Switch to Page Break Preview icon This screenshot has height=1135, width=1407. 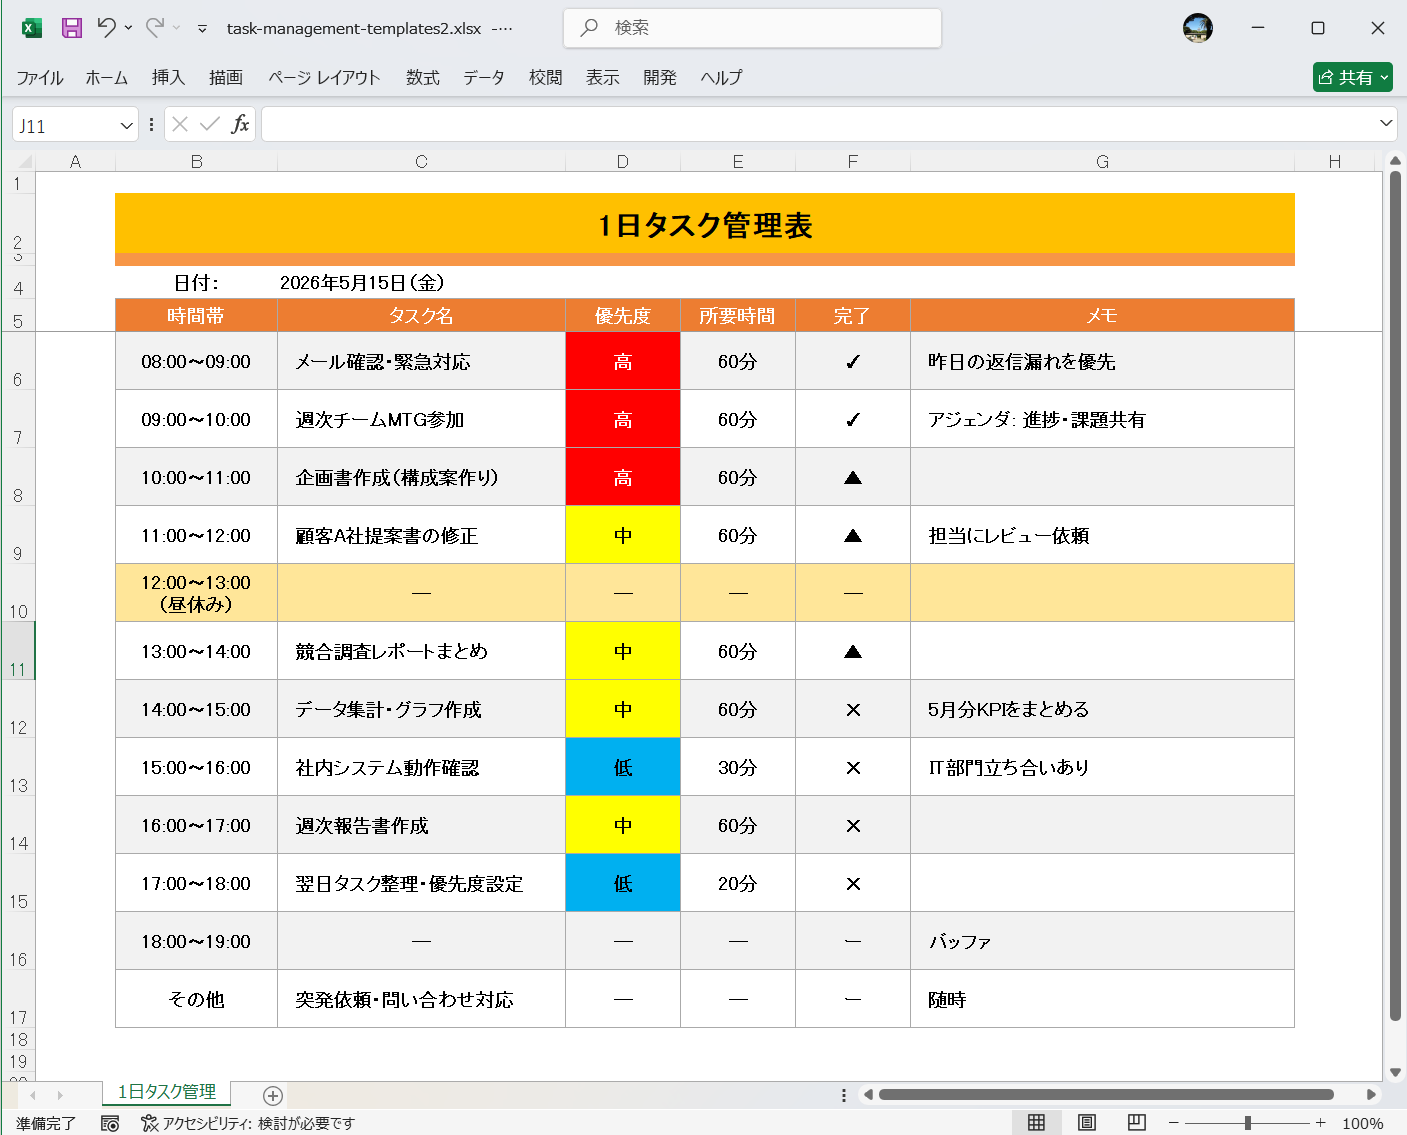(x=1136, y=1123)
